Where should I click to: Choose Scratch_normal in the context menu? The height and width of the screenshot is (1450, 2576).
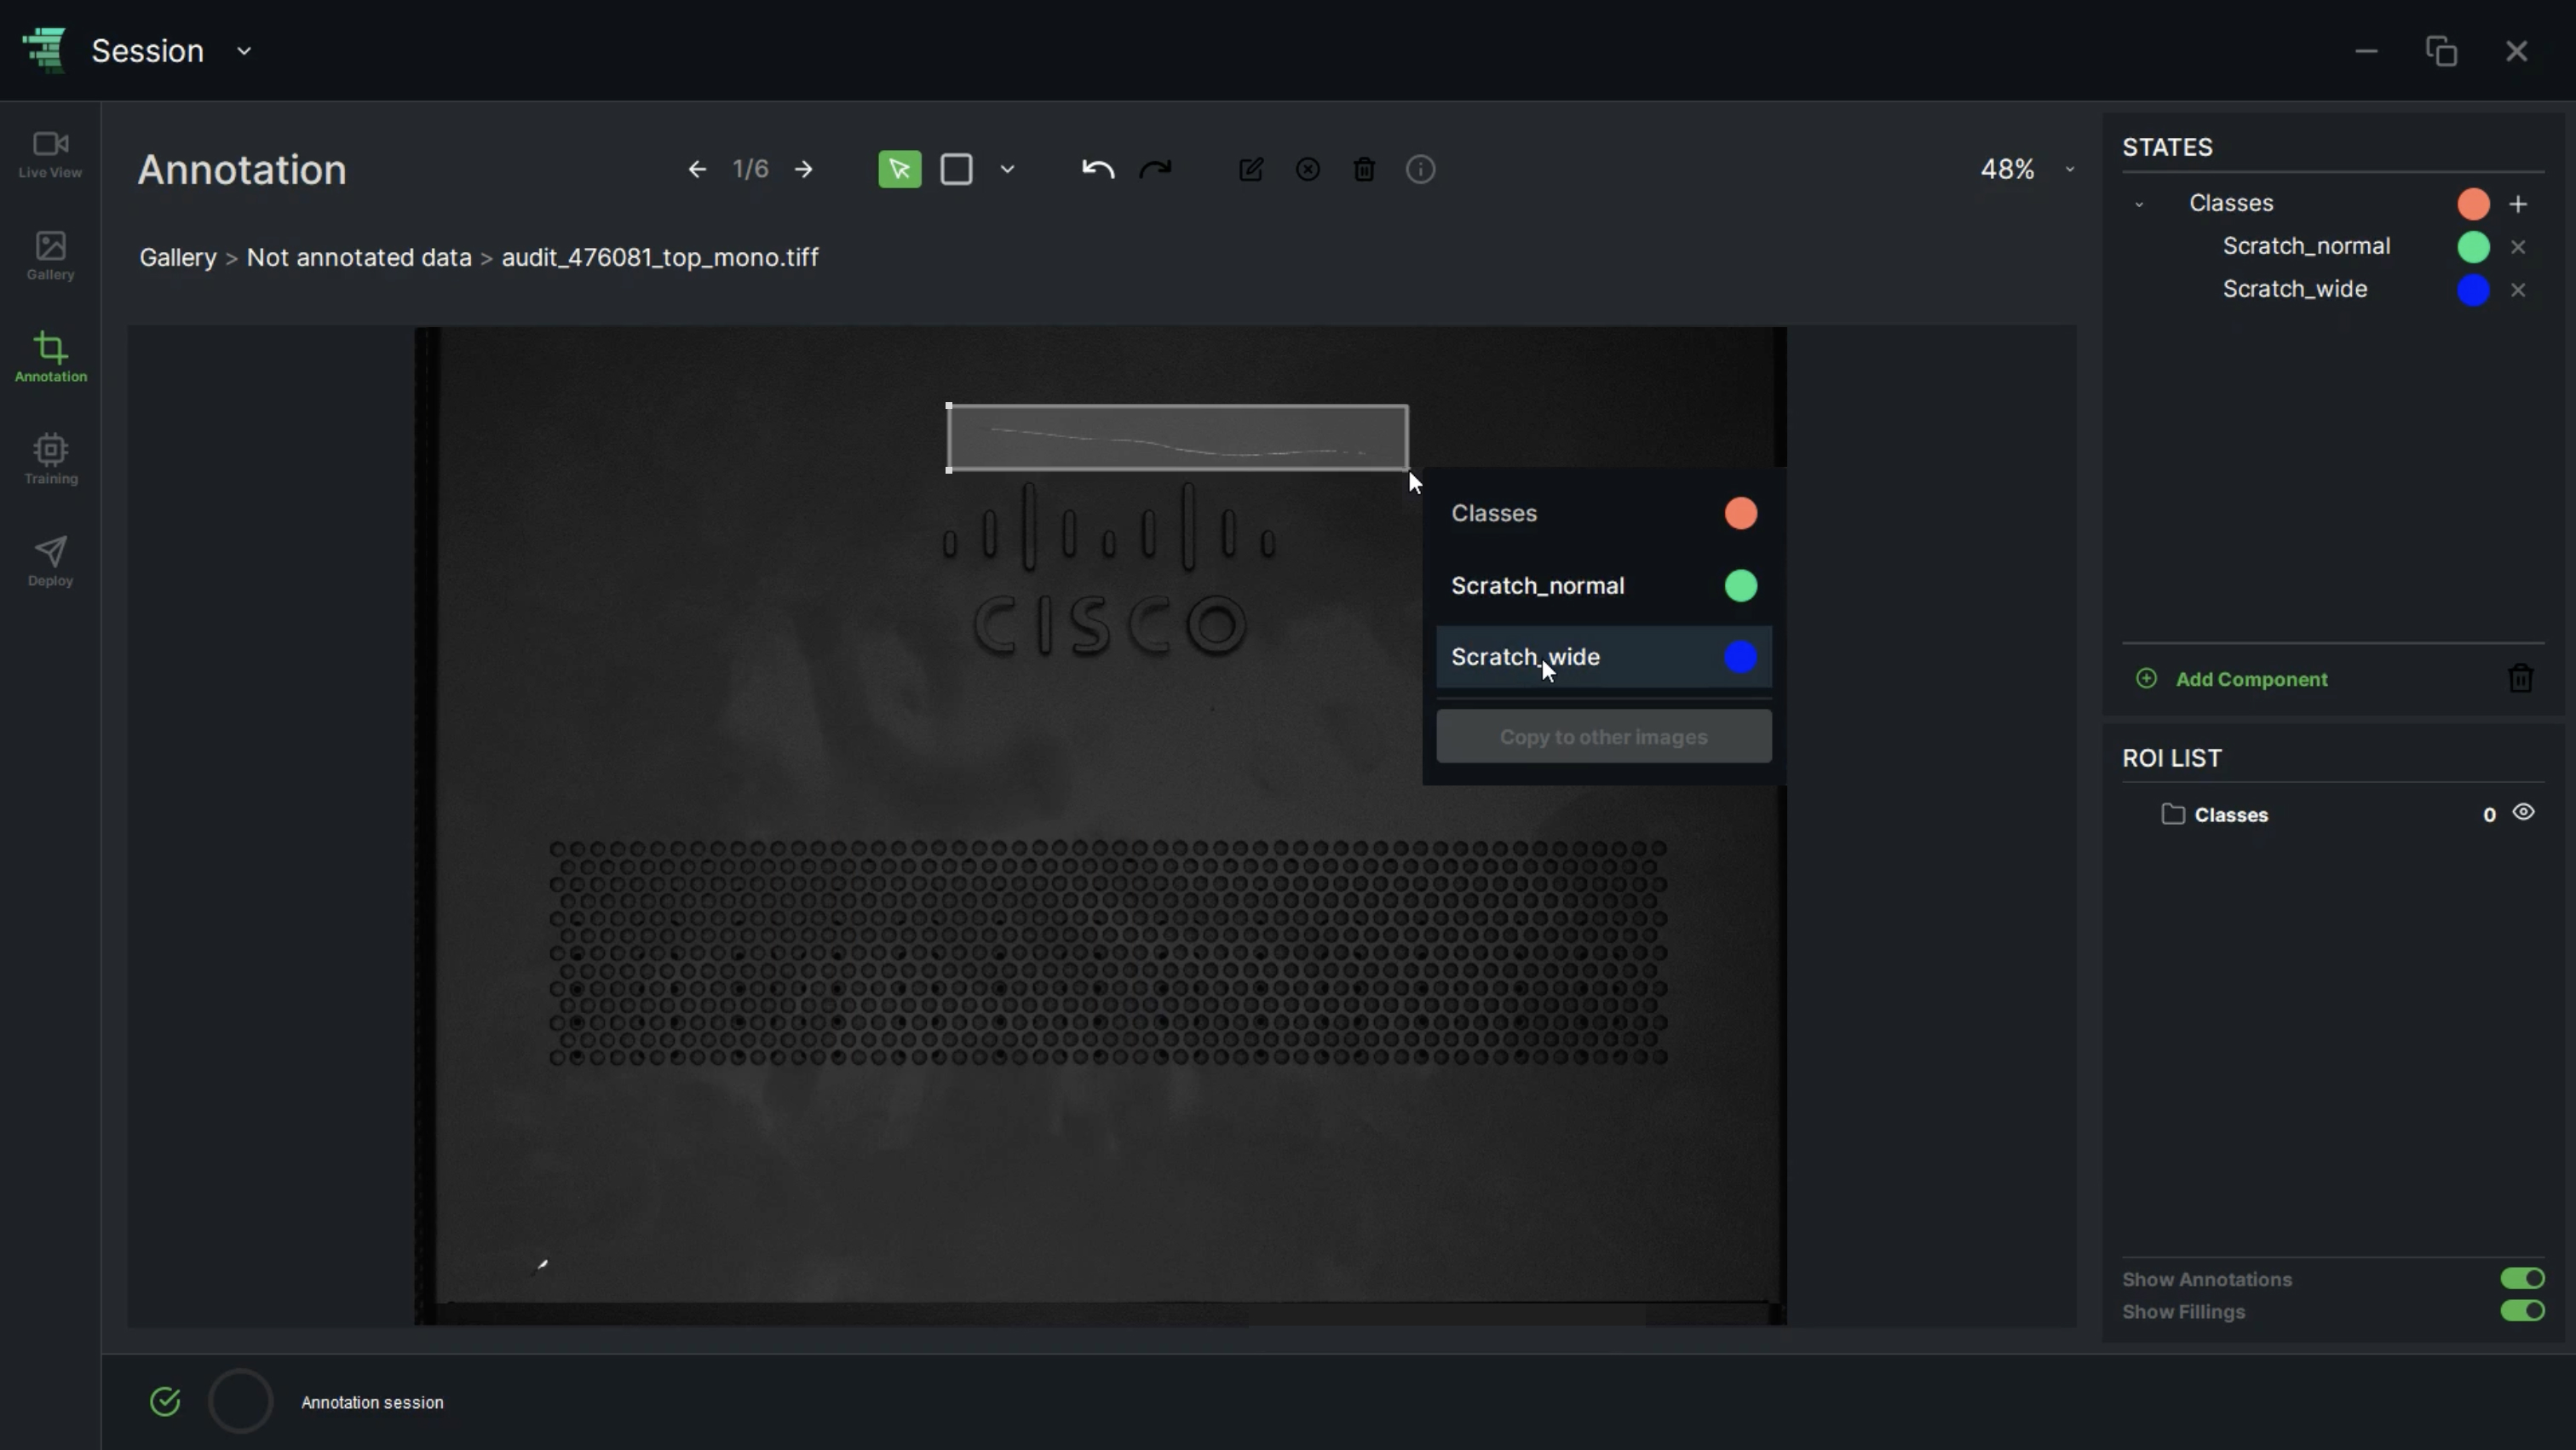[1604, 585]
